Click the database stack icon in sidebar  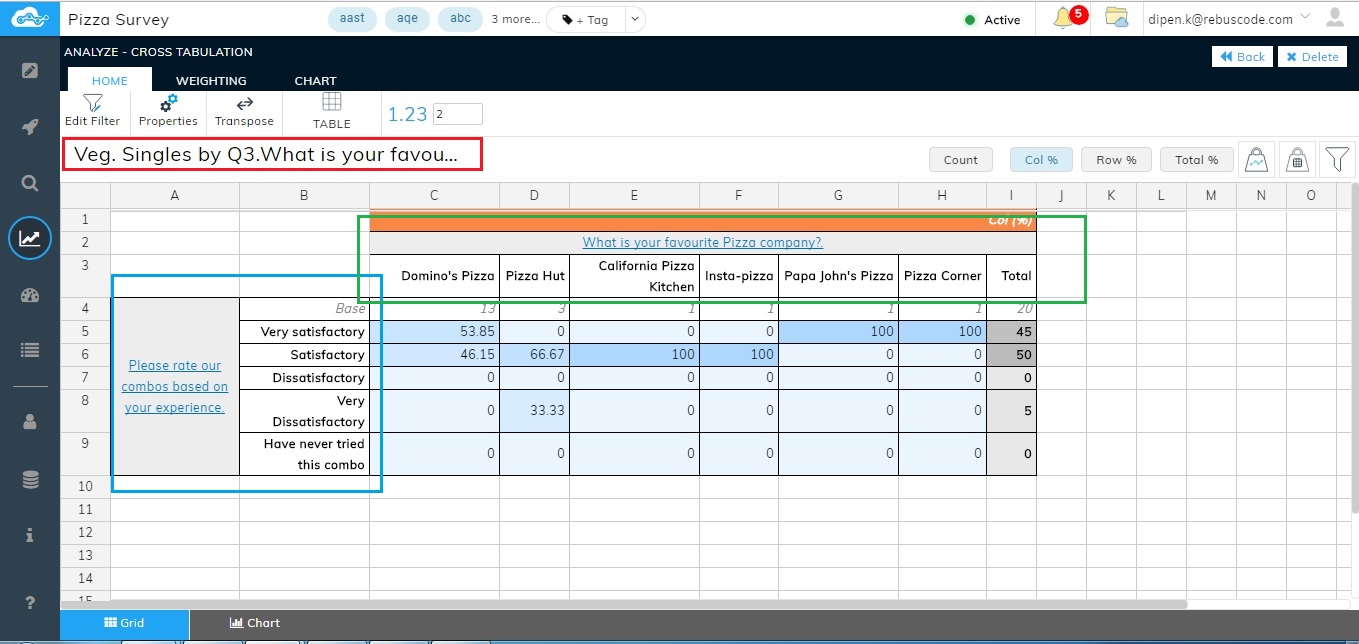point(30,479)
